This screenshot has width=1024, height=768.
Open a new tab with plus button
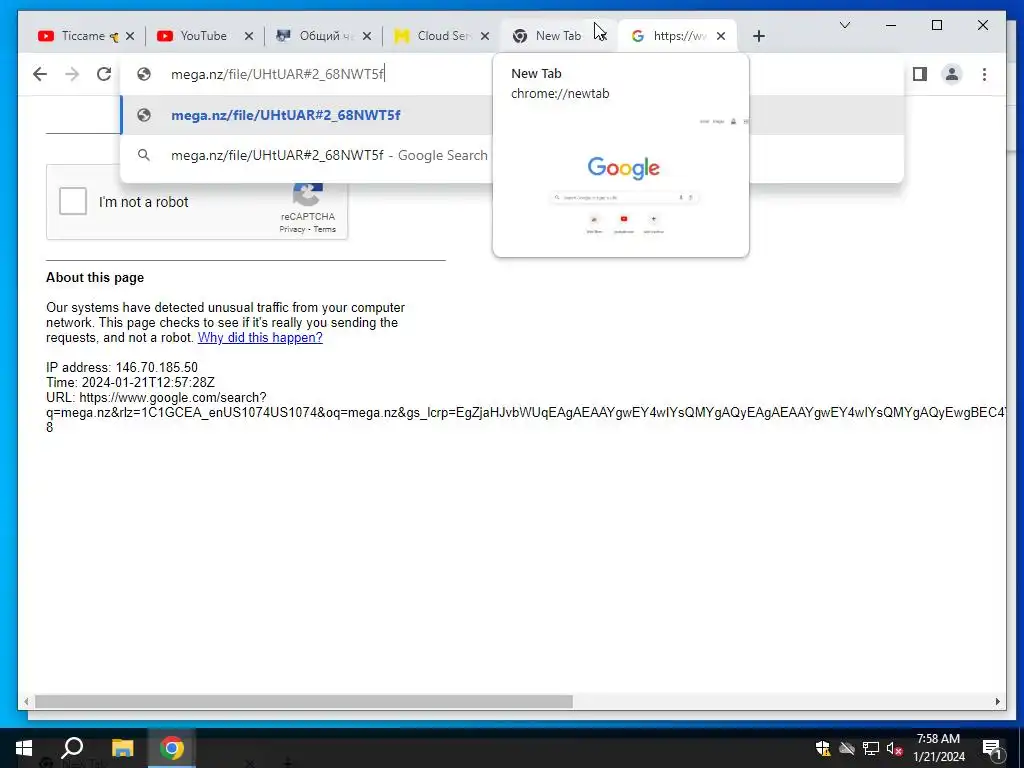point(758,36)
